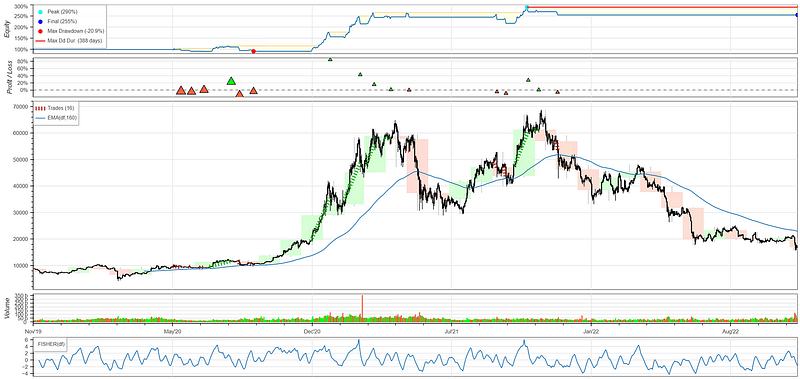
Task: Toggle the Max Dd Dur. (388 days) legend entry
Action: tap(69, 40)
